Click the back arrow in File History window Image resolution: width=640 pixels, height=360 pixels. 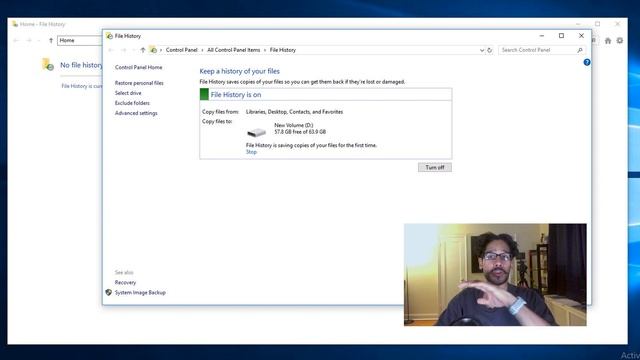click(x=111, y=50)
